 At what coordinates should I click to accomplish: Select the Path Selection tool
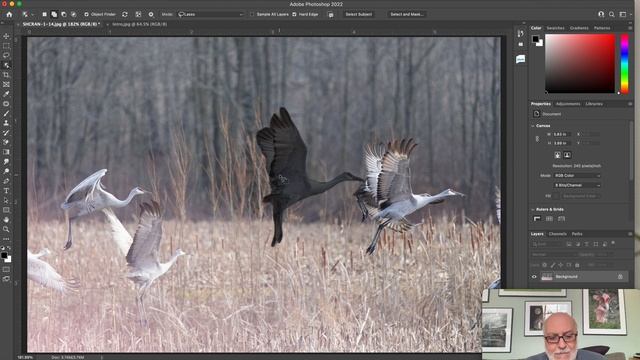click(x=6, y=200)
